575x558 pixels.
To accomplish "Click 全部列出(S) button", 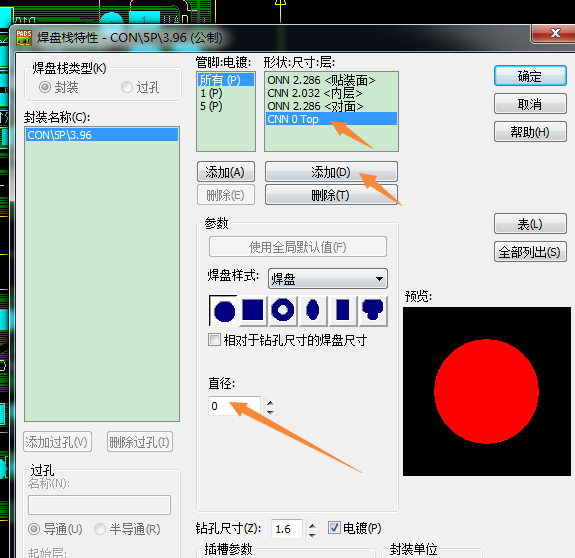I will 530,252.
